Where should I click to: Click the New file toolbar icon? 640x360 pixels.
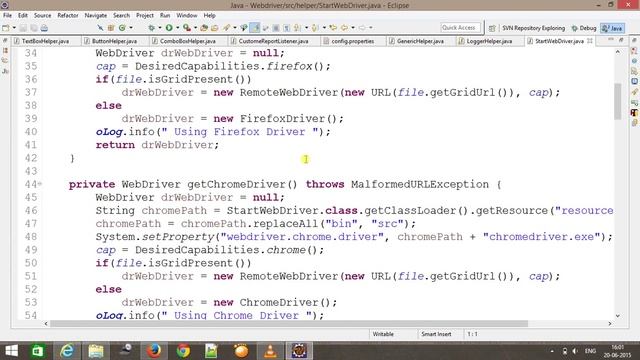pyautogui.click(x=6, y=28)
